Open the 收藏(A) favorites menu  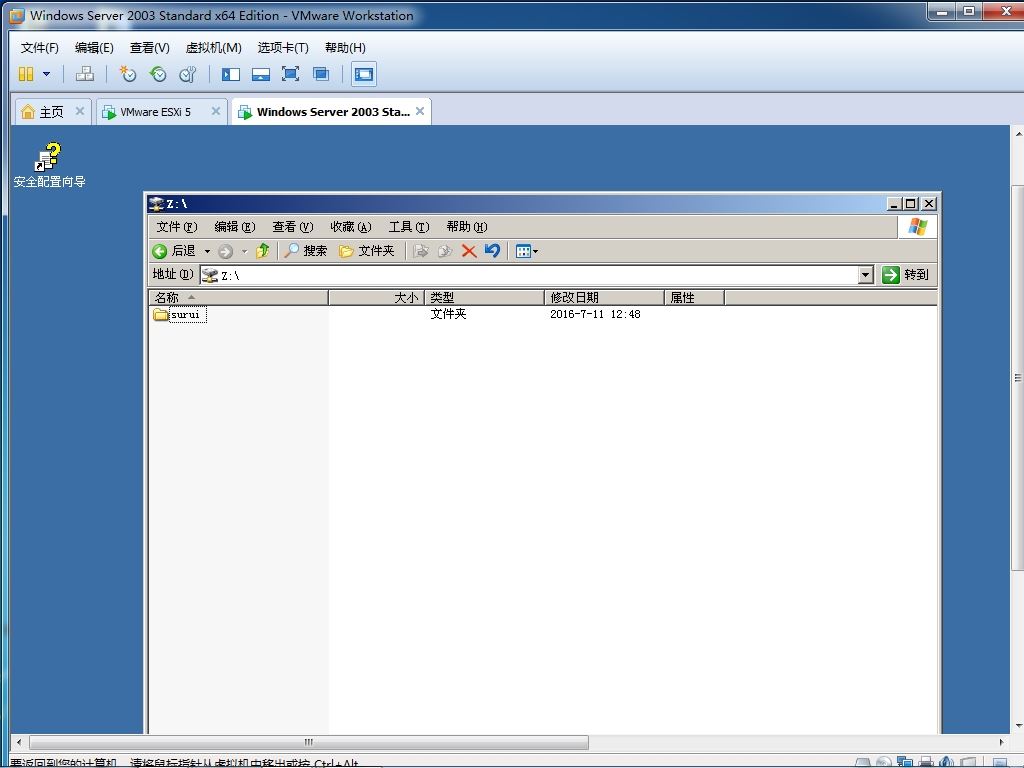[x=351, y=227]
